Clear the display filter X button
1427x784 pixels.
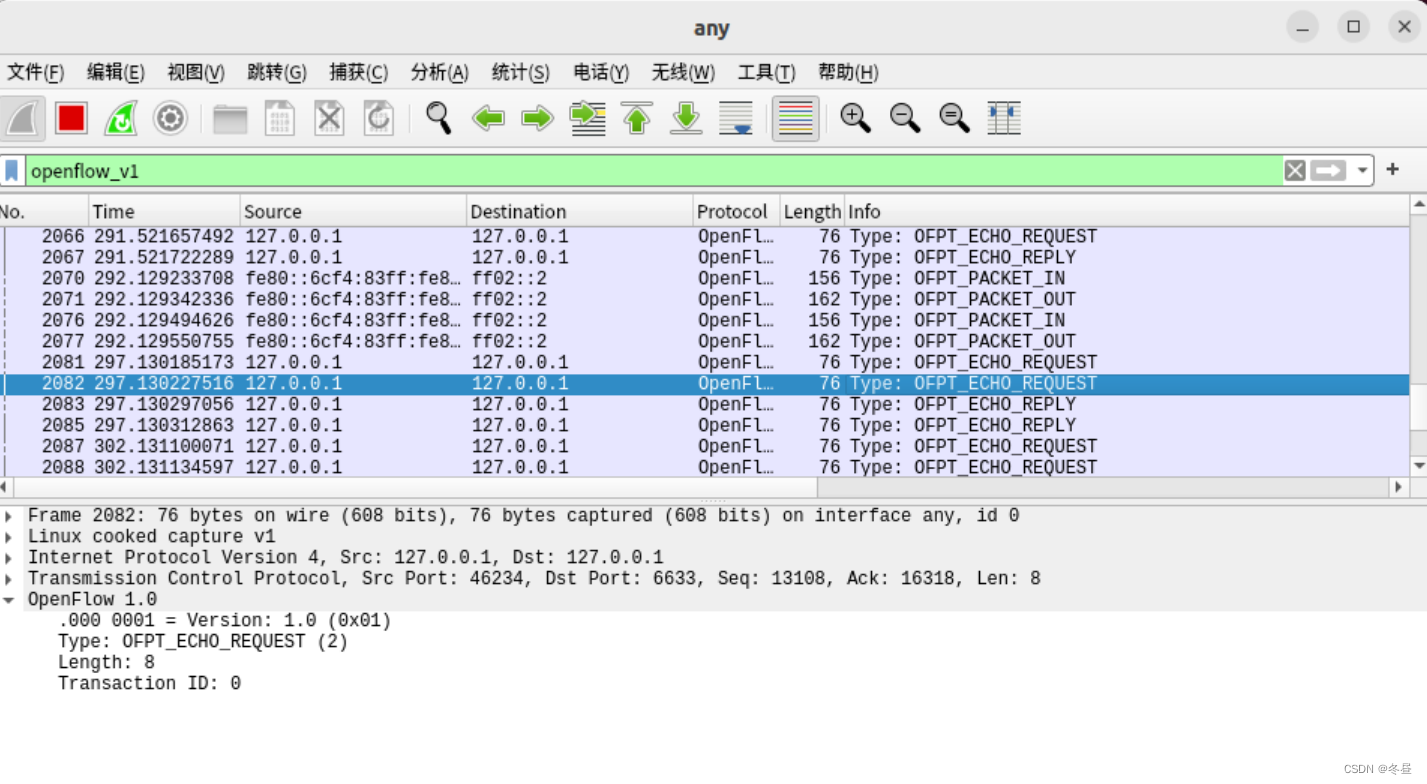click(1295, 171)
